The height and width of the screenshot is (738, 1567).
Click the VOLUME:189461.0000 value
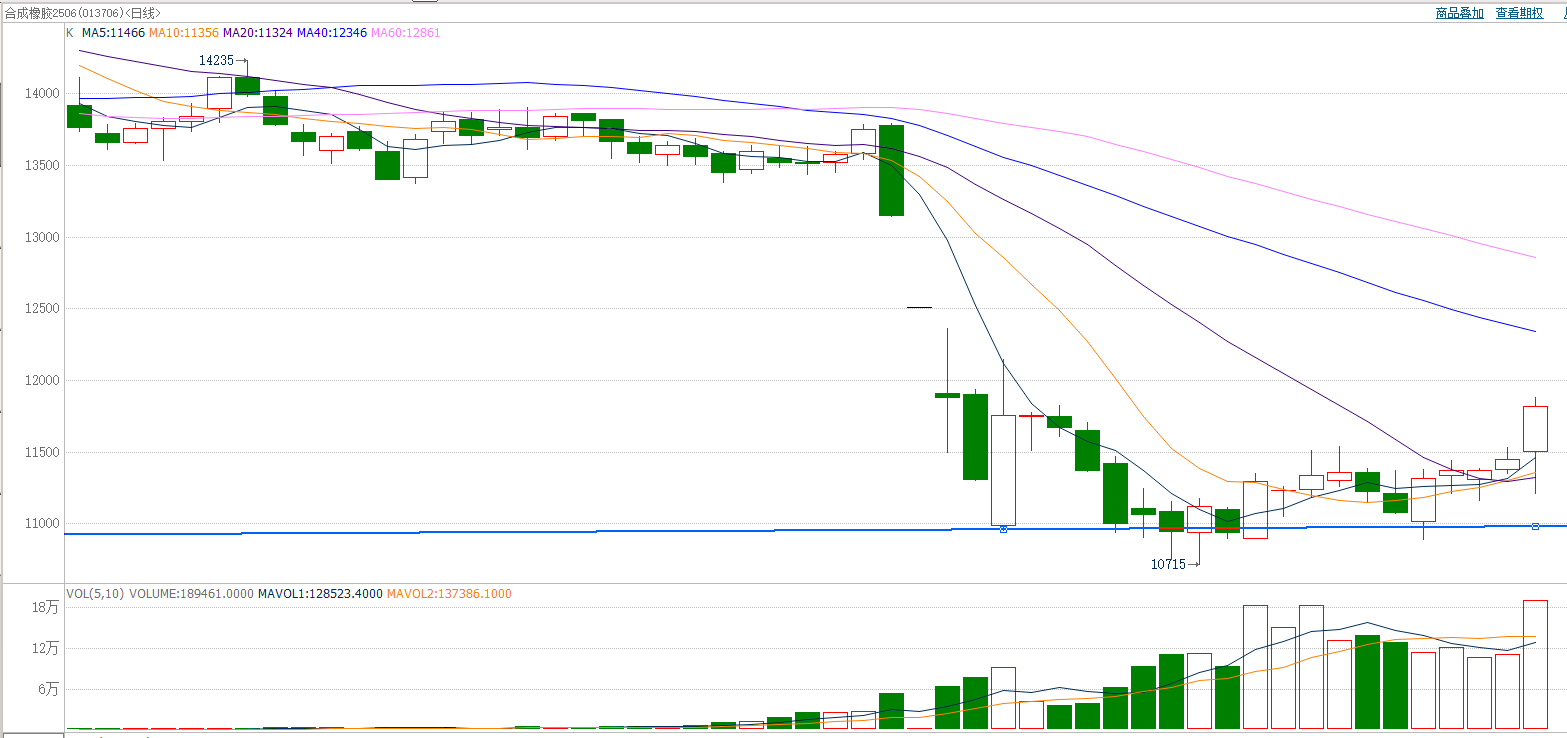click(191, 594)
